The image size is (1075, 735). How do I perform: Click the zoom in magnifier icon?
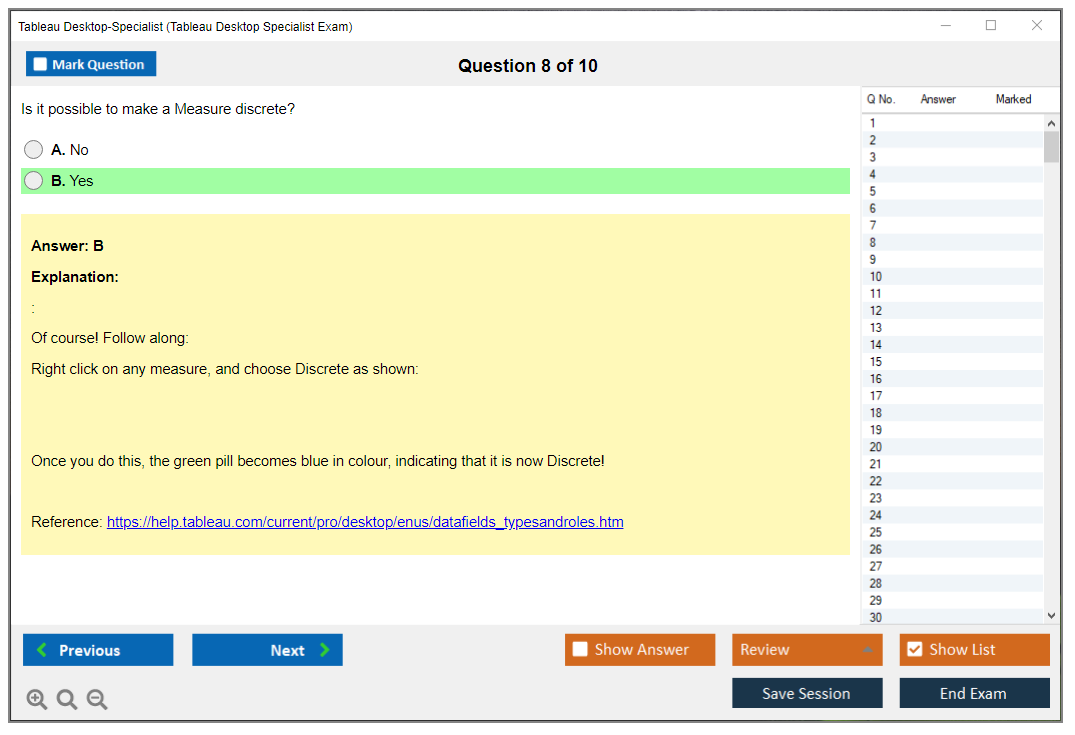[37, 700]
